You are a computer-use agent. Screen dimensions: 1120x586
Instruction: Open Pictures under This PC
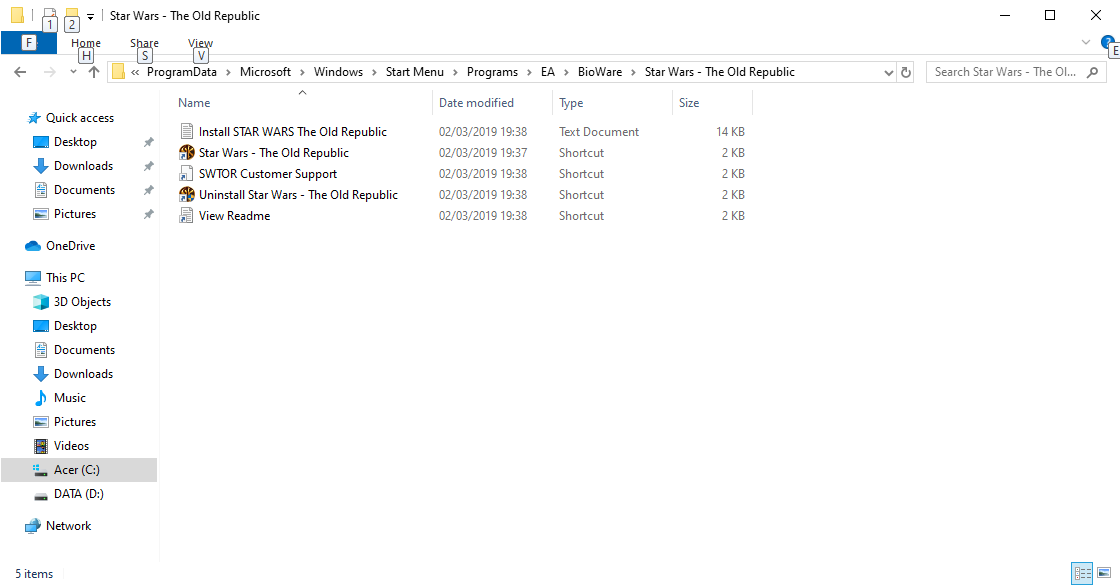click(75, 422)
